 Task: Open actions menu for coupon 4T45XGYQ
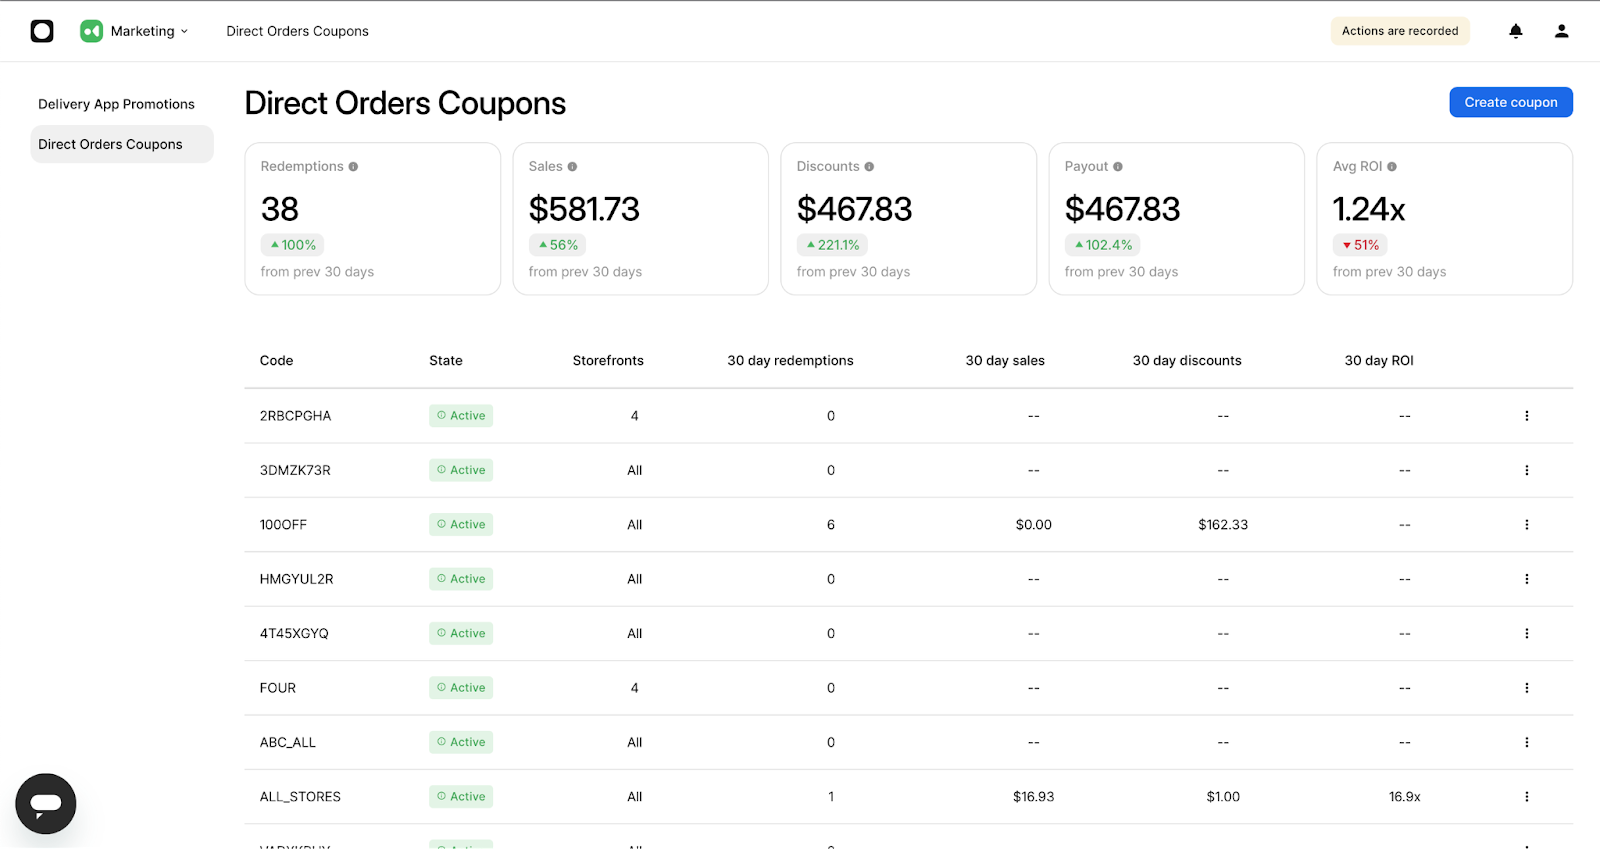tap(1526, 634)
